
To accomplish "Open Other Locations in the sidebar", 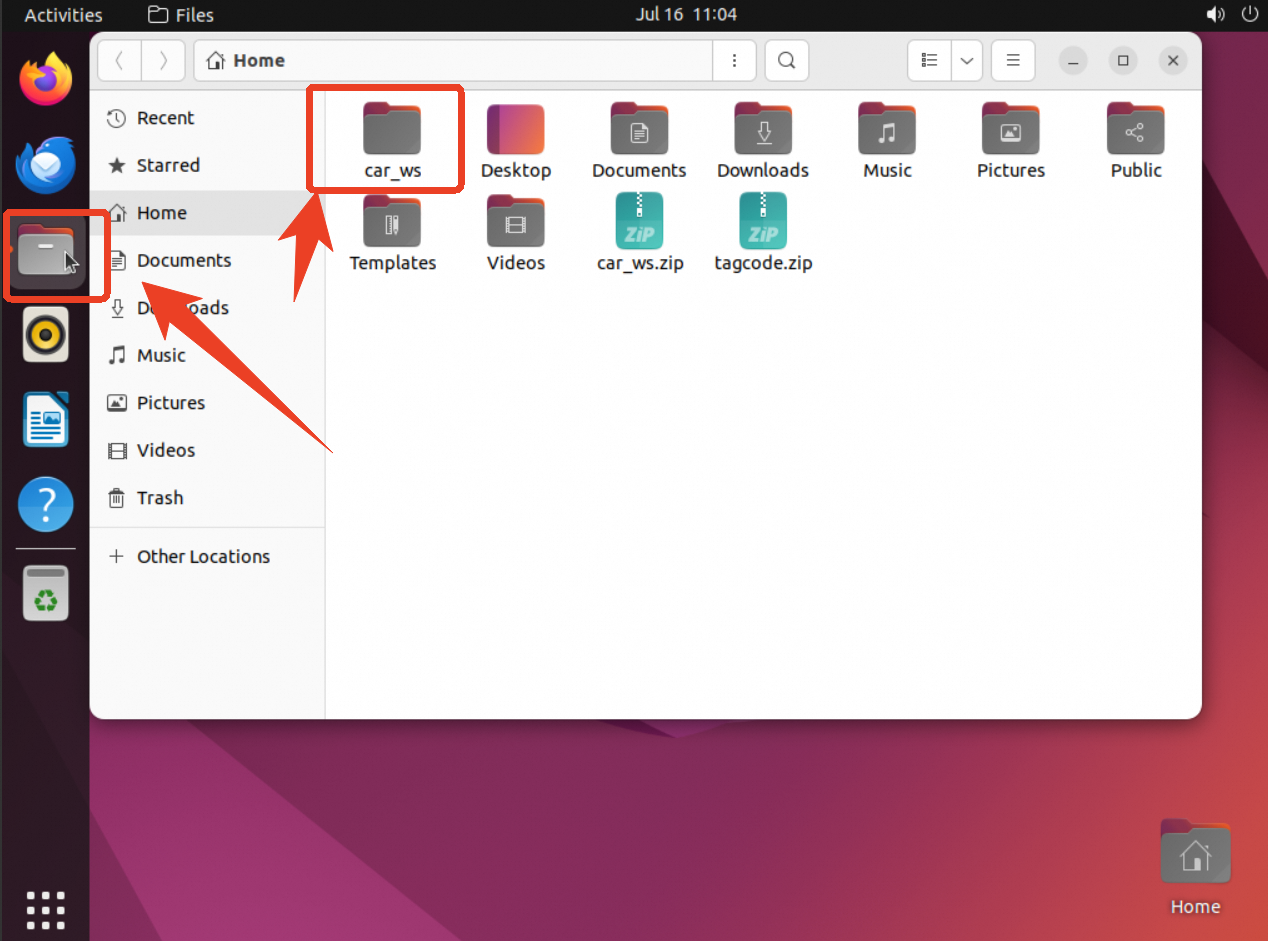I will pos(207,556).
